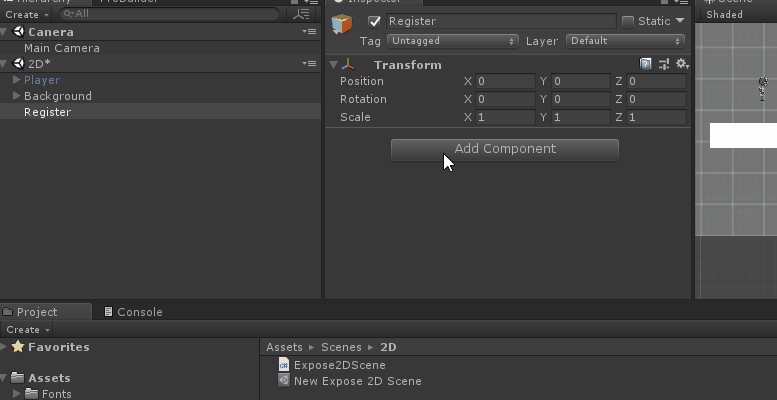Open the 2D scene options menu icon

[309, 63]
